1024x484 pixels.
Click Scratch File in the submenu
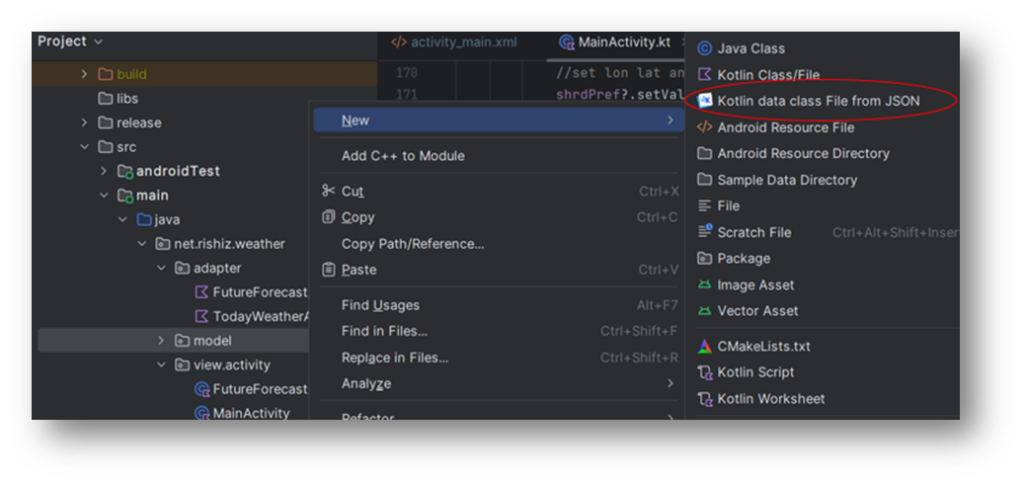pyautogui.click(x=753, y=232)
